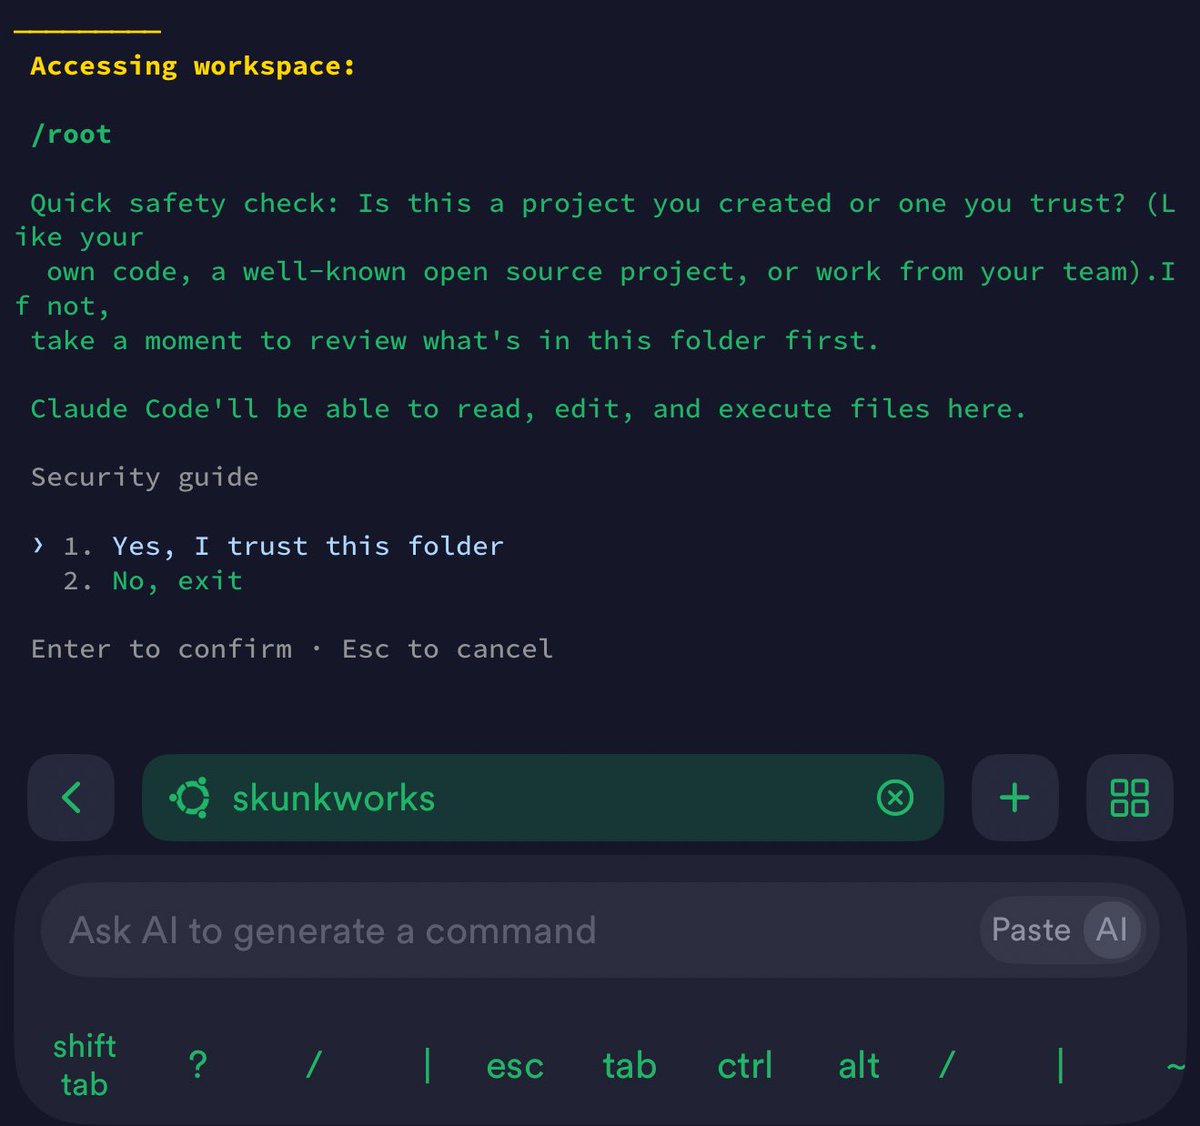Toggle the AI mode switch

tap(1112, 930)
